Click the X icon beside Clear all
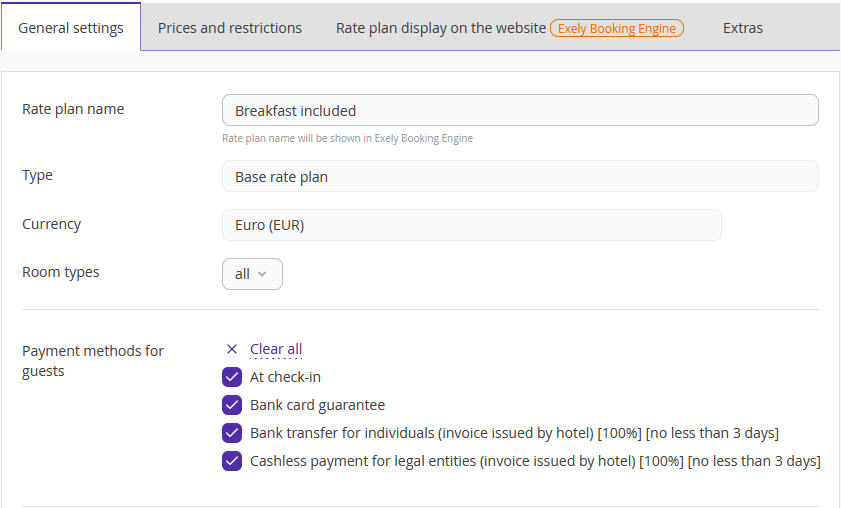The width and height of the screenshot is (841, 508). point(232,349)
